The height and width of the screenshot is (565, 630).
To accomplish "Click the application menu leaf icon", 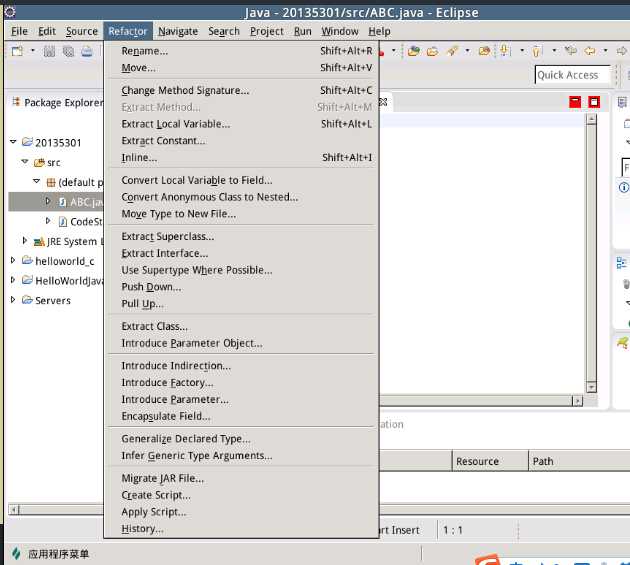I will click(16, 553).
